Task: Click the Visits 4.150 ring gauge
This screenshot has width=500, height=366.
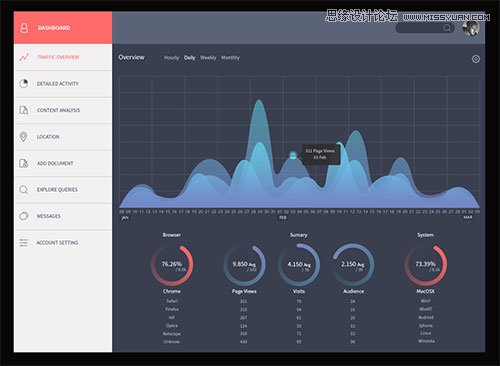Action: [x=299, y=265]
